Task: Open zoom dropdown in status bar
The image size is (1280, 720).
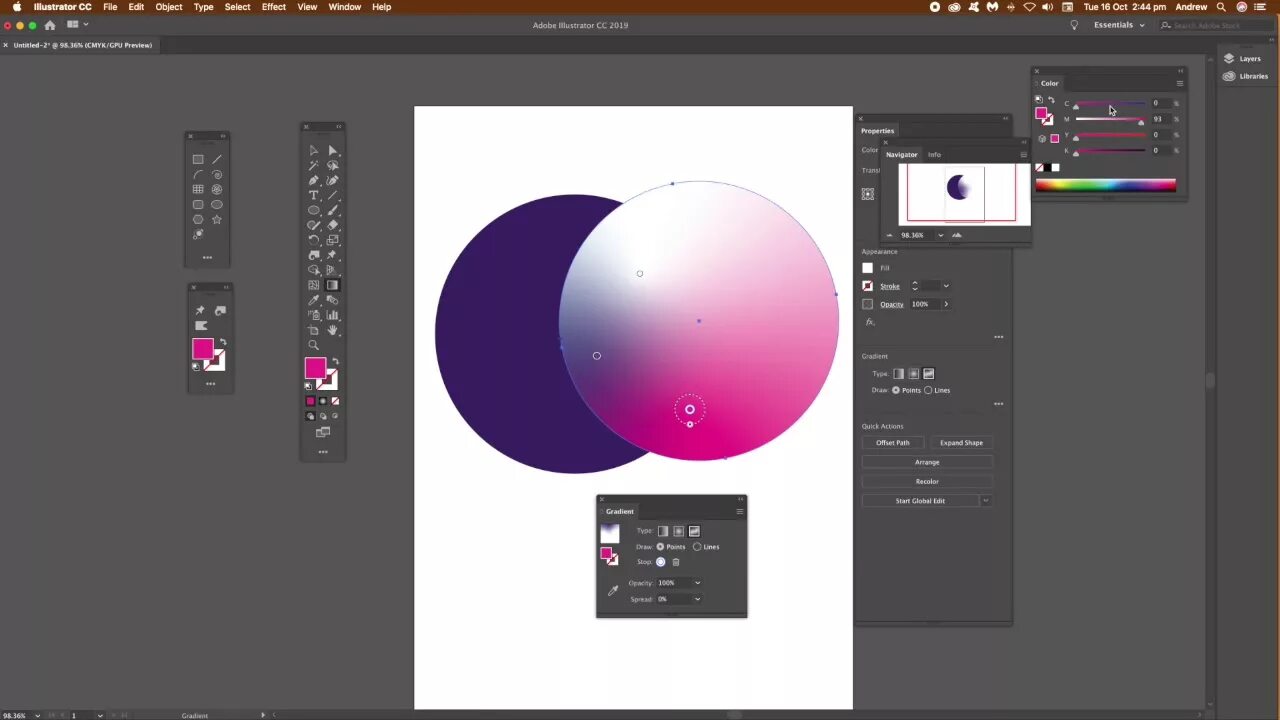Action: [38, 716]
